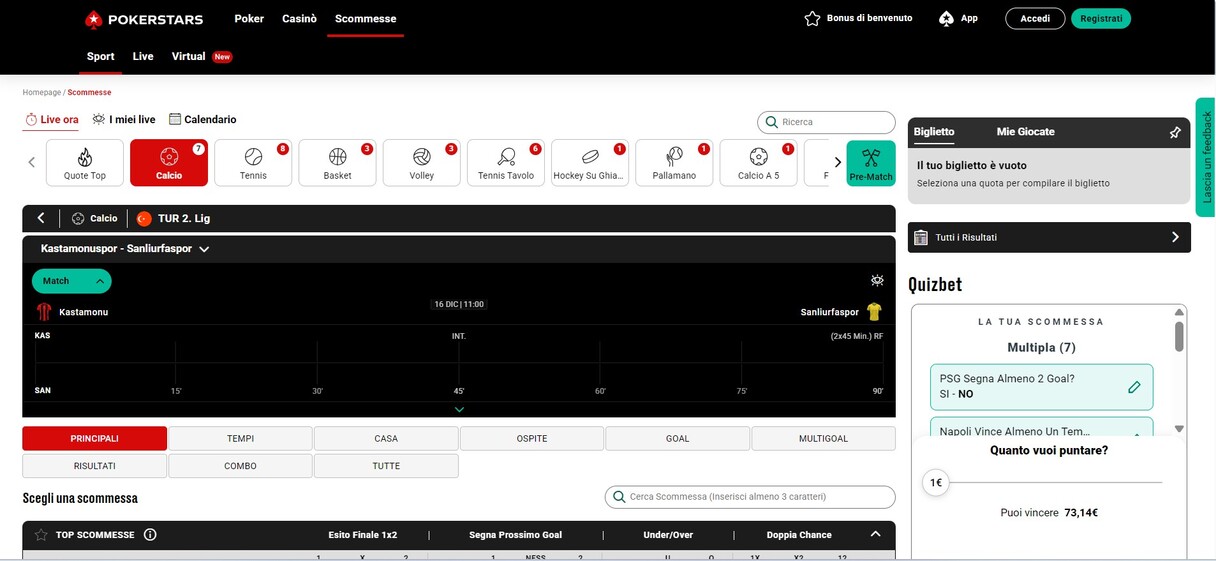Viewport: 1216px width, 561px height.
Task: Open the Pre-Match section
Action: coord(871,163)
